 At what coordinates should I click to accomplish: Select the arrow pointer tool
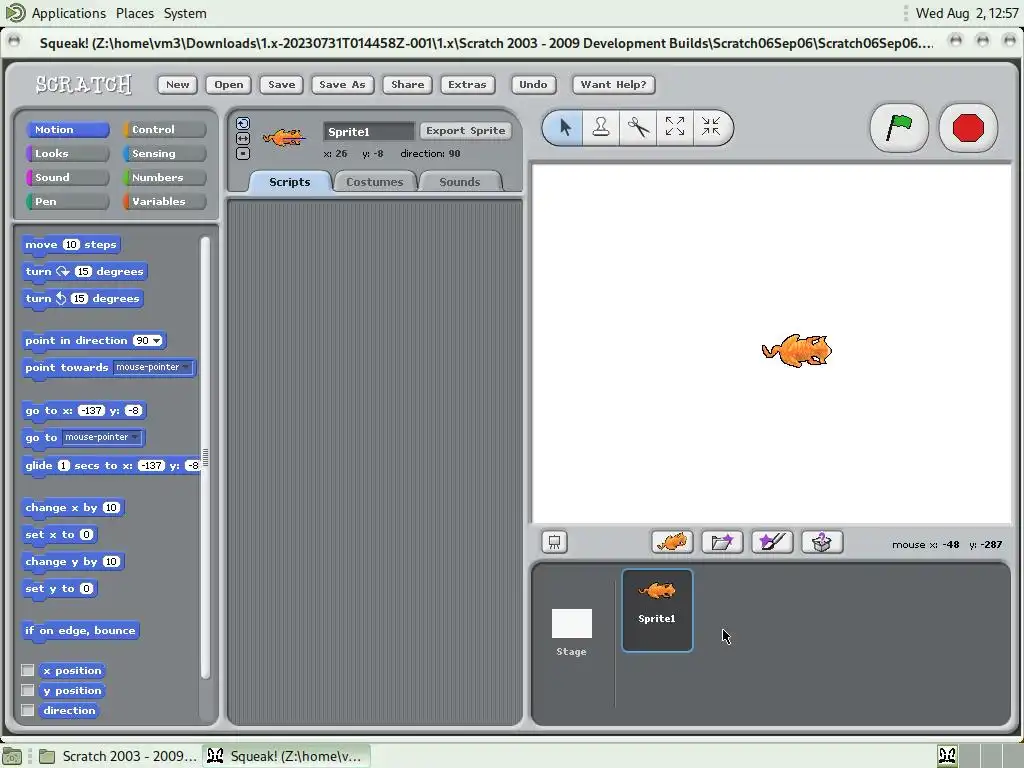tap(565, 127)
